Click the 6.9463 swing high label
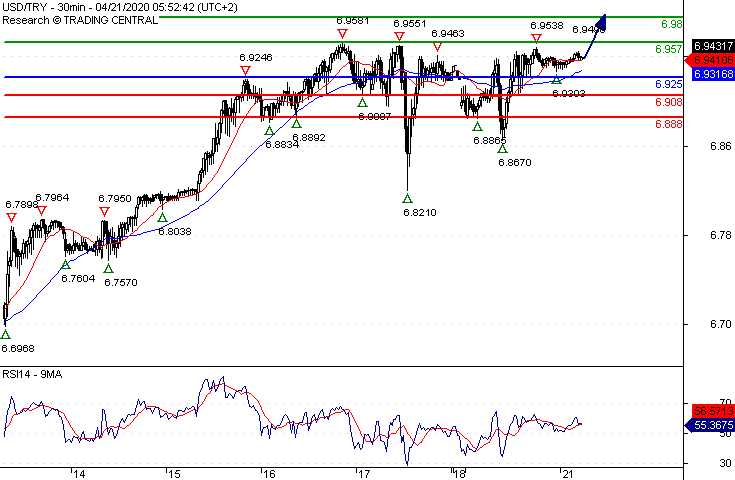This screenshot has width=735, height=480. click(x=448, y=34)
